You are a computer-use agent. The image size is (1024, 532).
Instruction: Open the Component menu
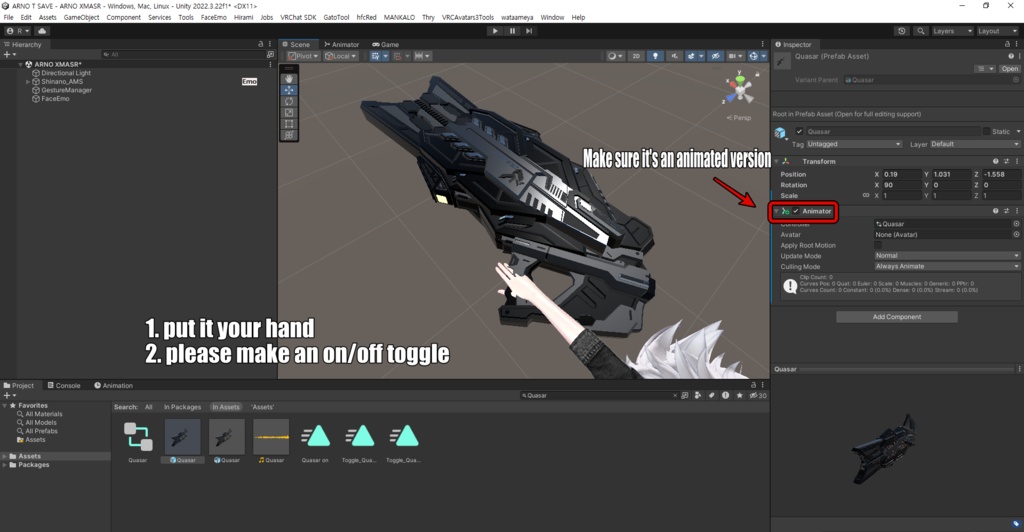coord(123,18)
